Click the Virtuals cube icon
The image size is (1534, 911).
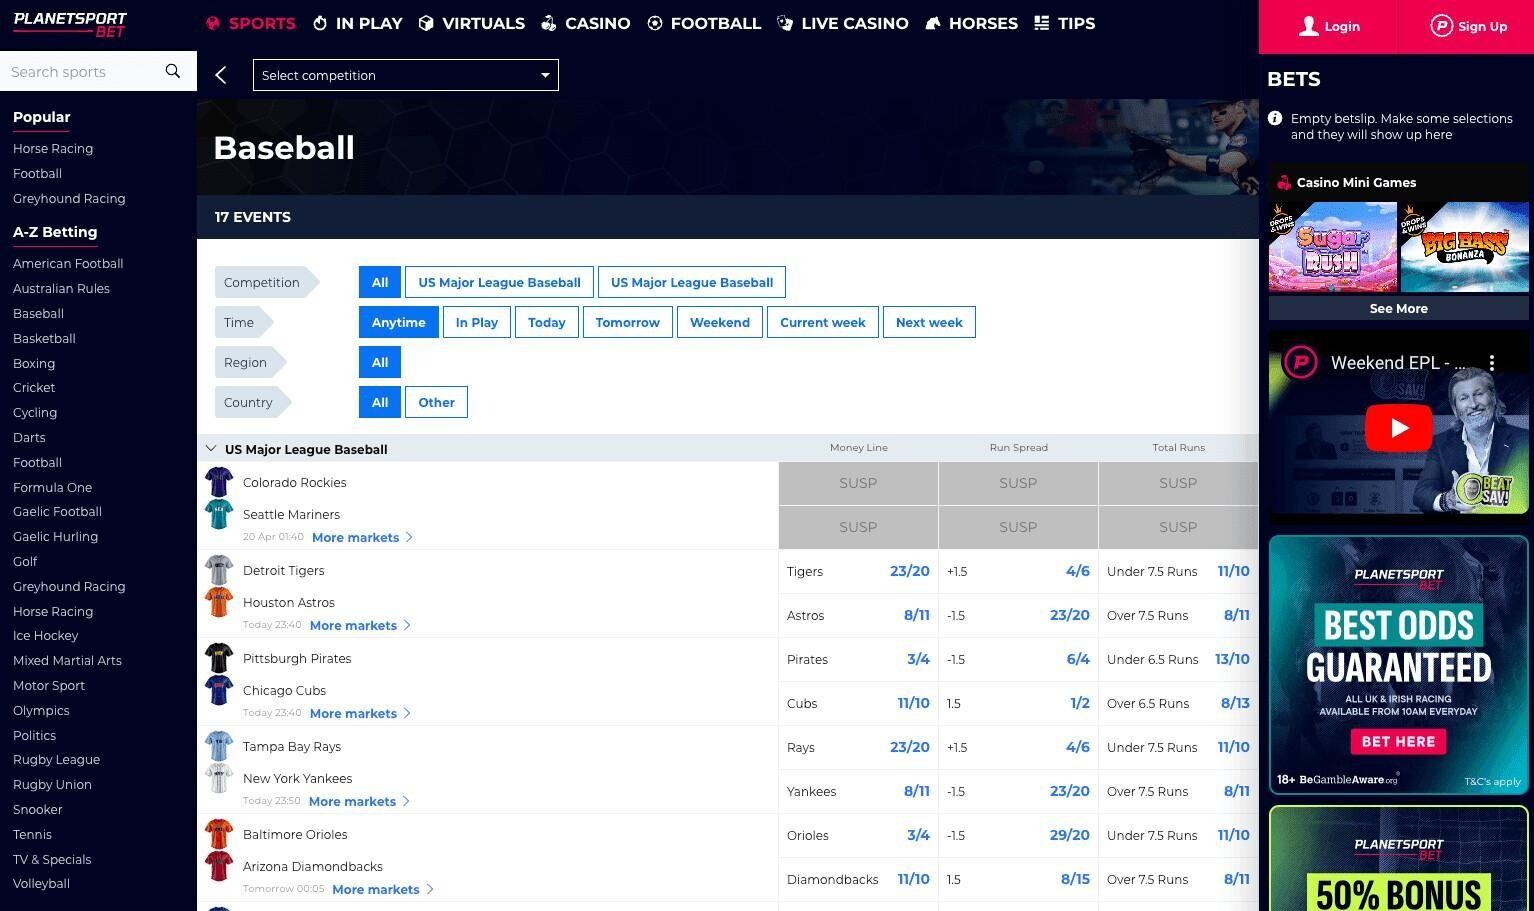(426, 23)
